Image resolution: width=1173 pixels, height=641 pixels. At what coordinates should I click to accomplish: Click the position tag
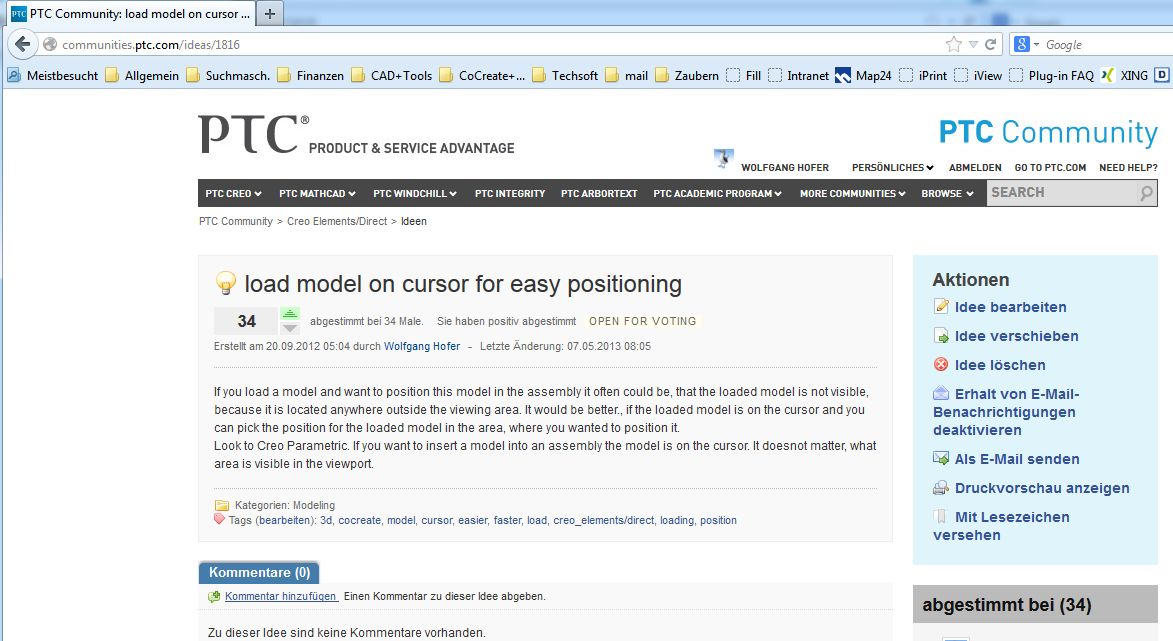point(718,520)
